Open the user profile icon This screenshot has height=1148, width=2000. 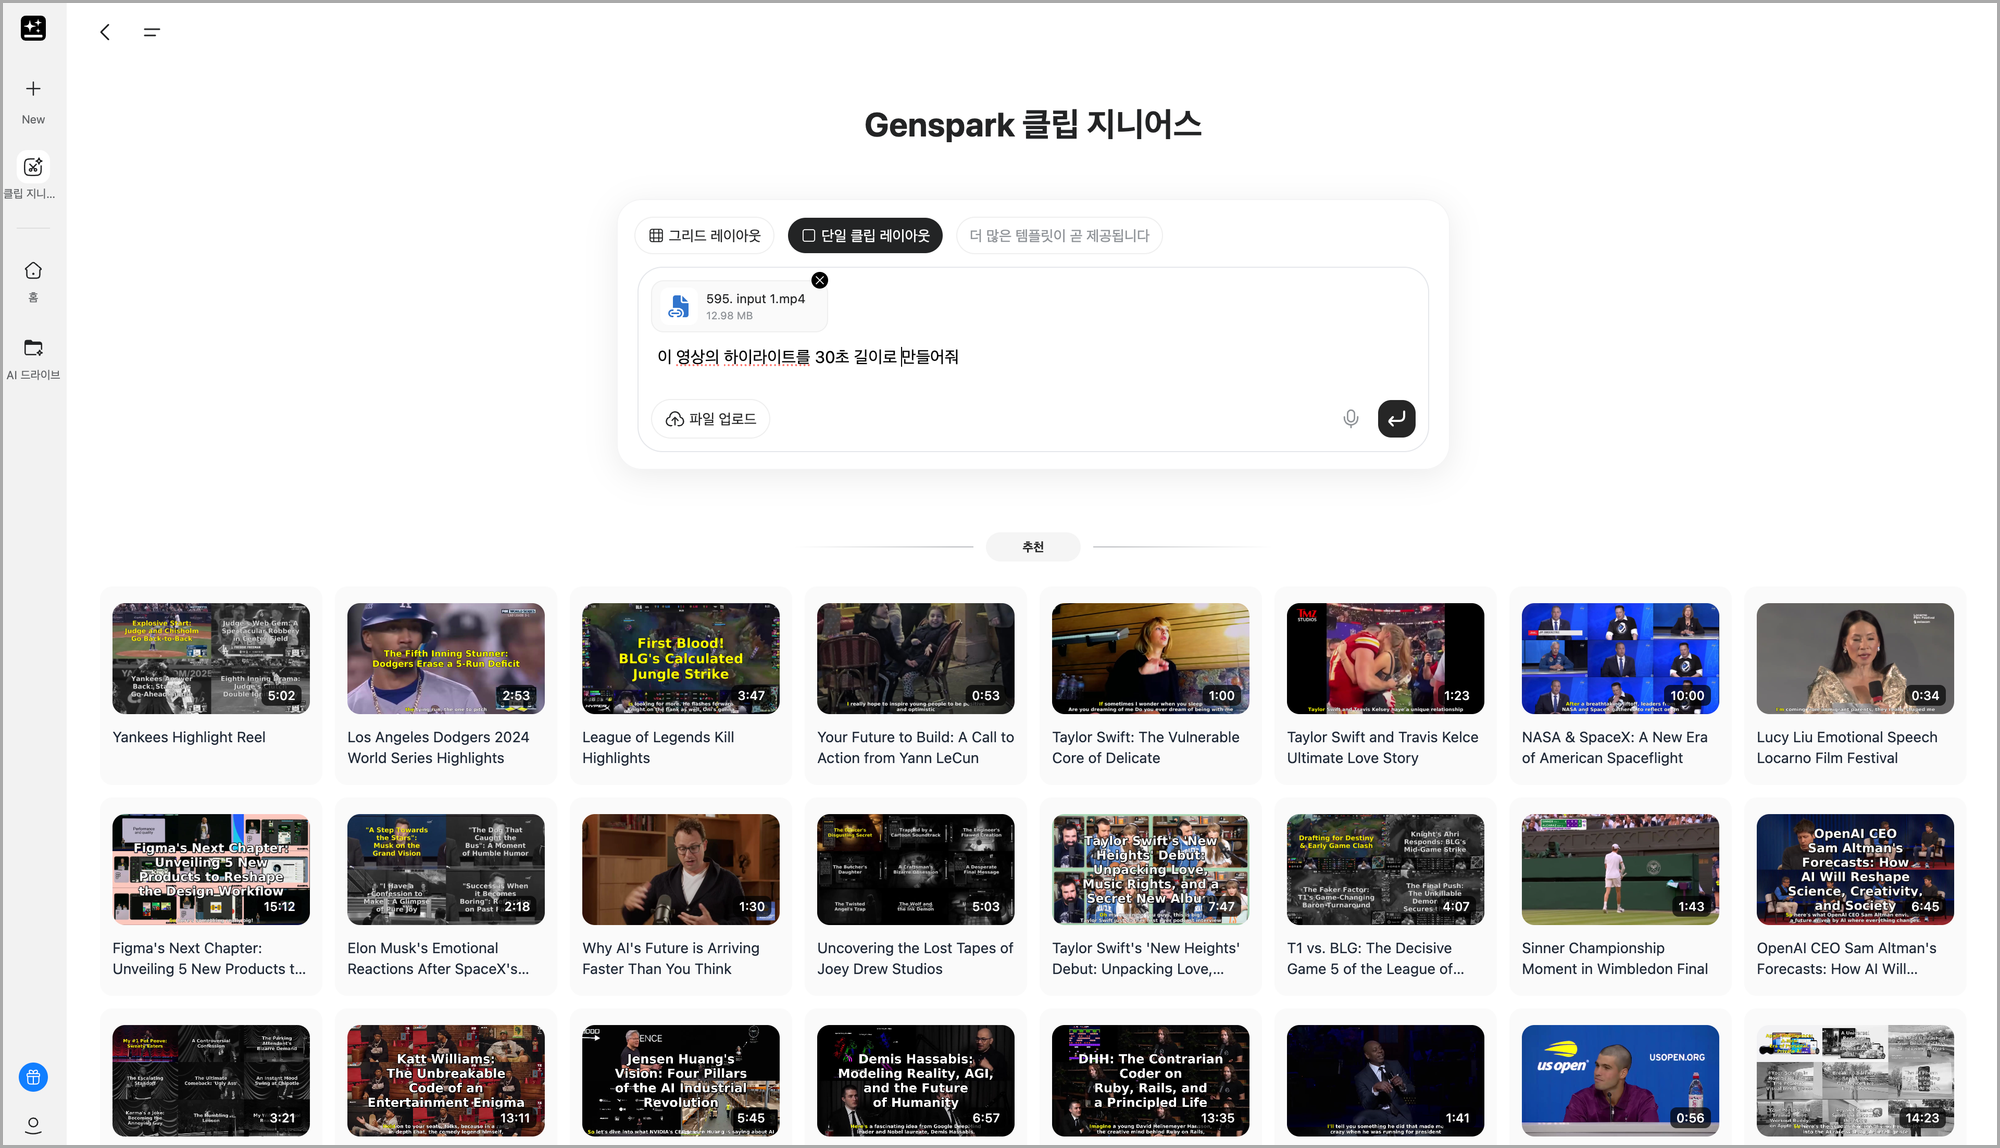coord(33,1125)
